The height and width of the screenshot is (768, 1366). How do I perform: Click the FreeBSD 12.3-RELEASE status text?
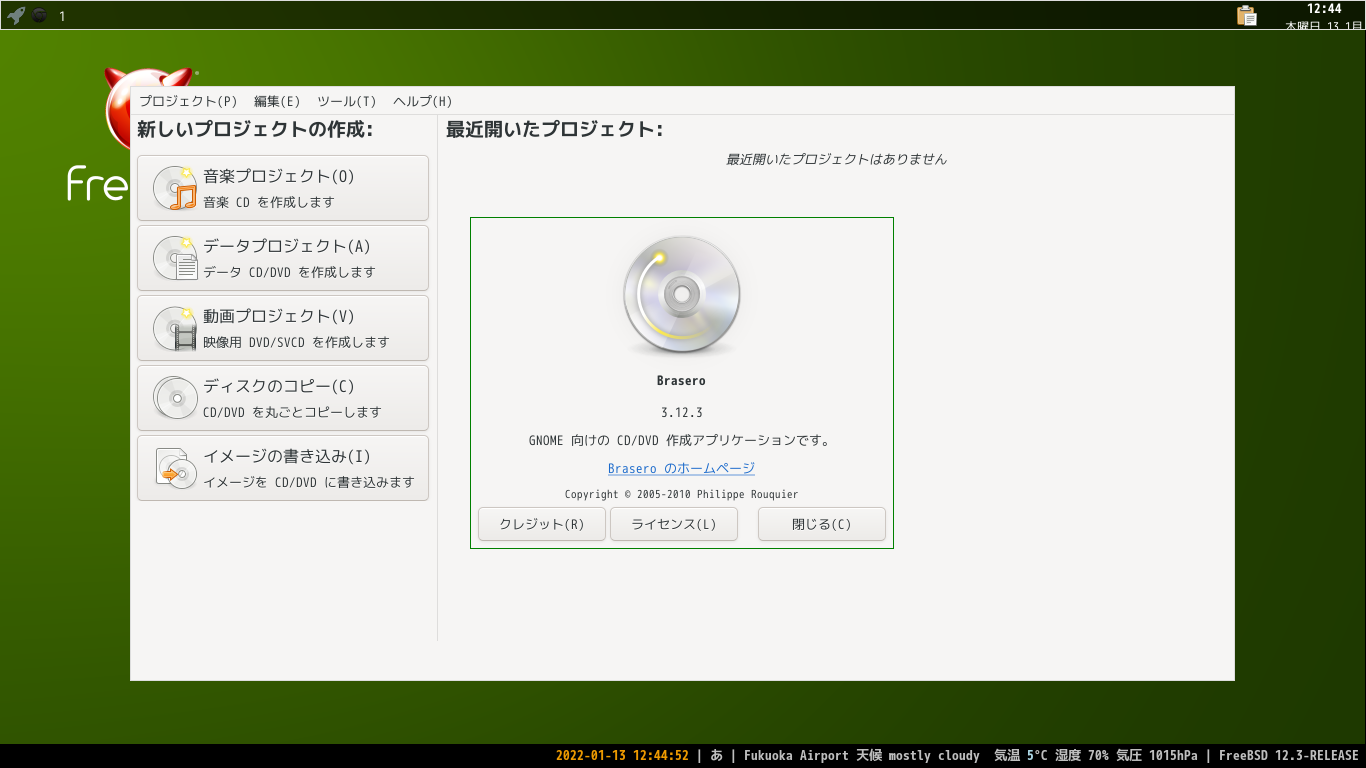[x=1289, y=756]
